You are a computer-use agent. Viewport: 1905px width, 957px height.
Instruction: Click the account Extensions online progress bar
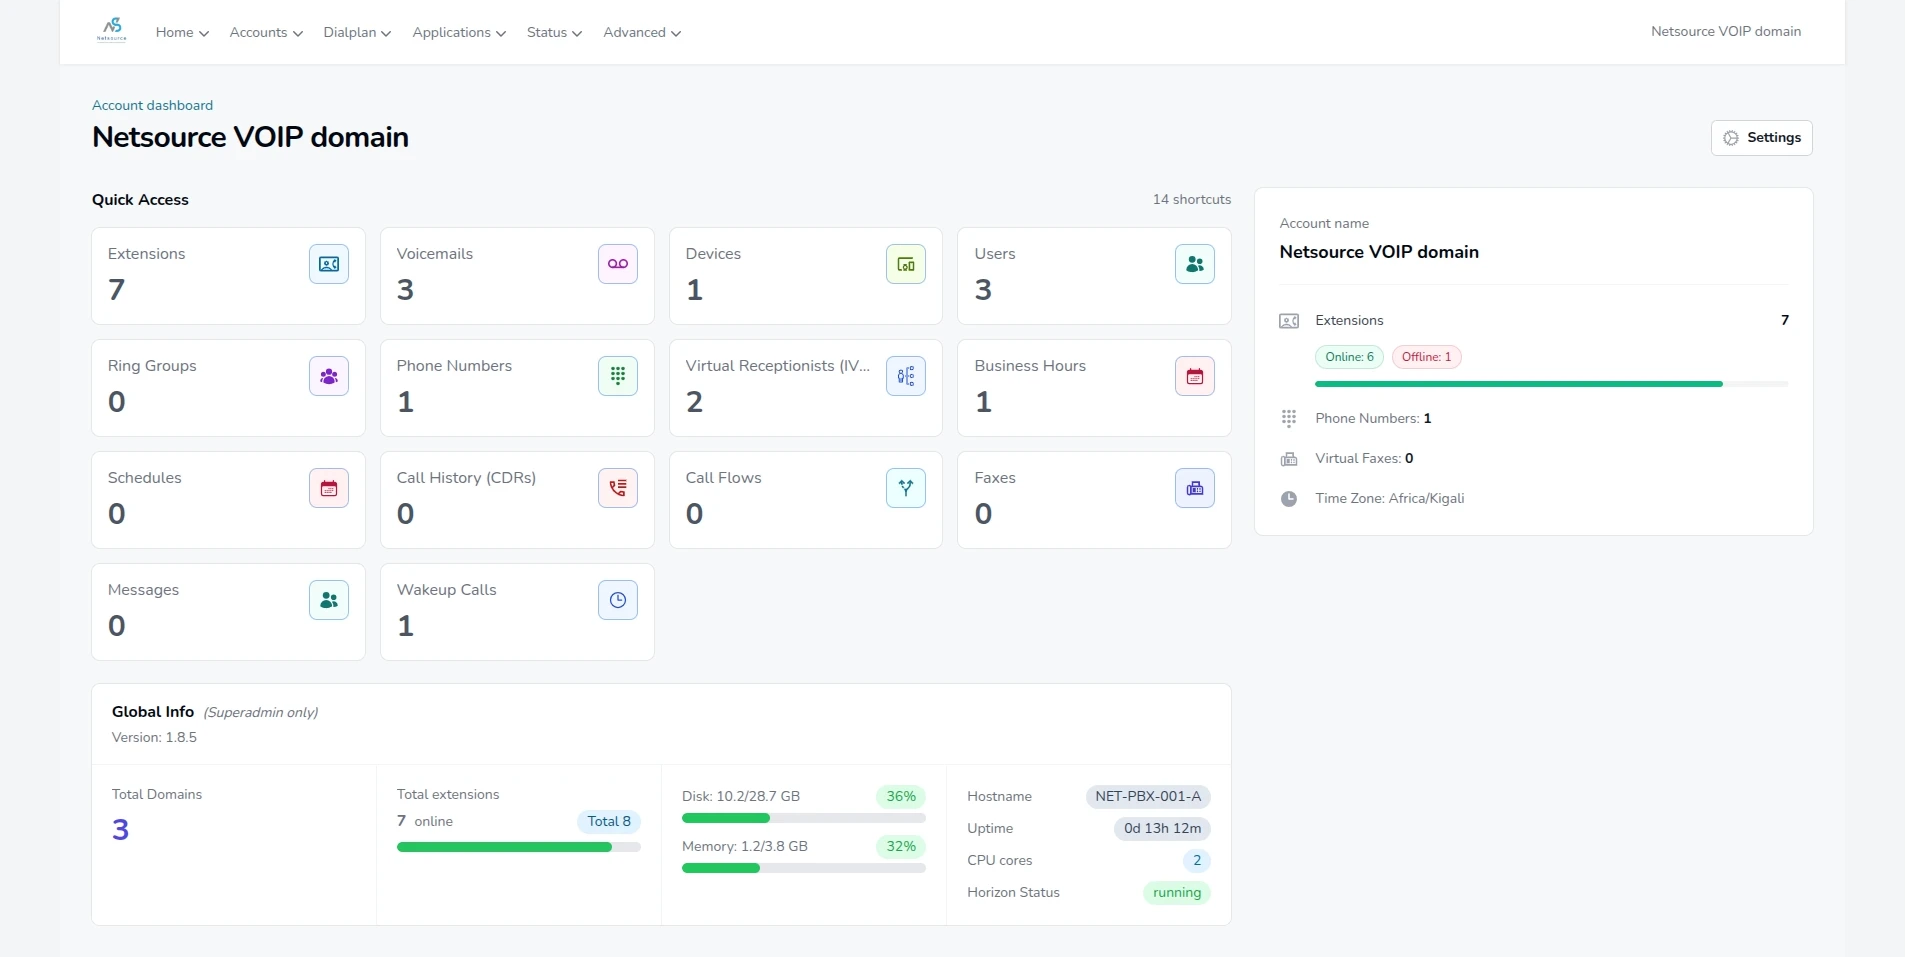click(x=1551, y=384)
